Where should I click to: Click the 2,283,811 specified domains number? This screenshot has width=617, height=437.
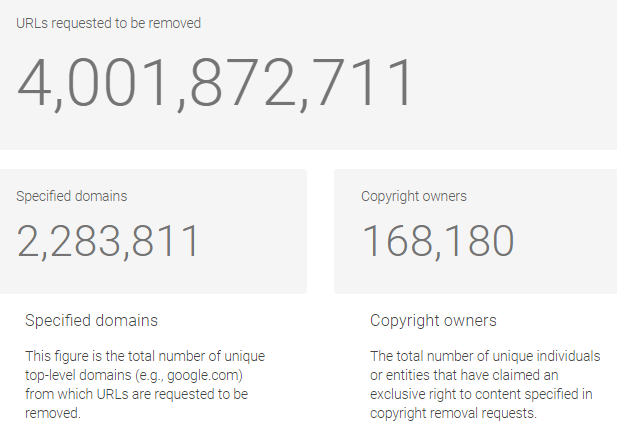[x=107, y=241]
